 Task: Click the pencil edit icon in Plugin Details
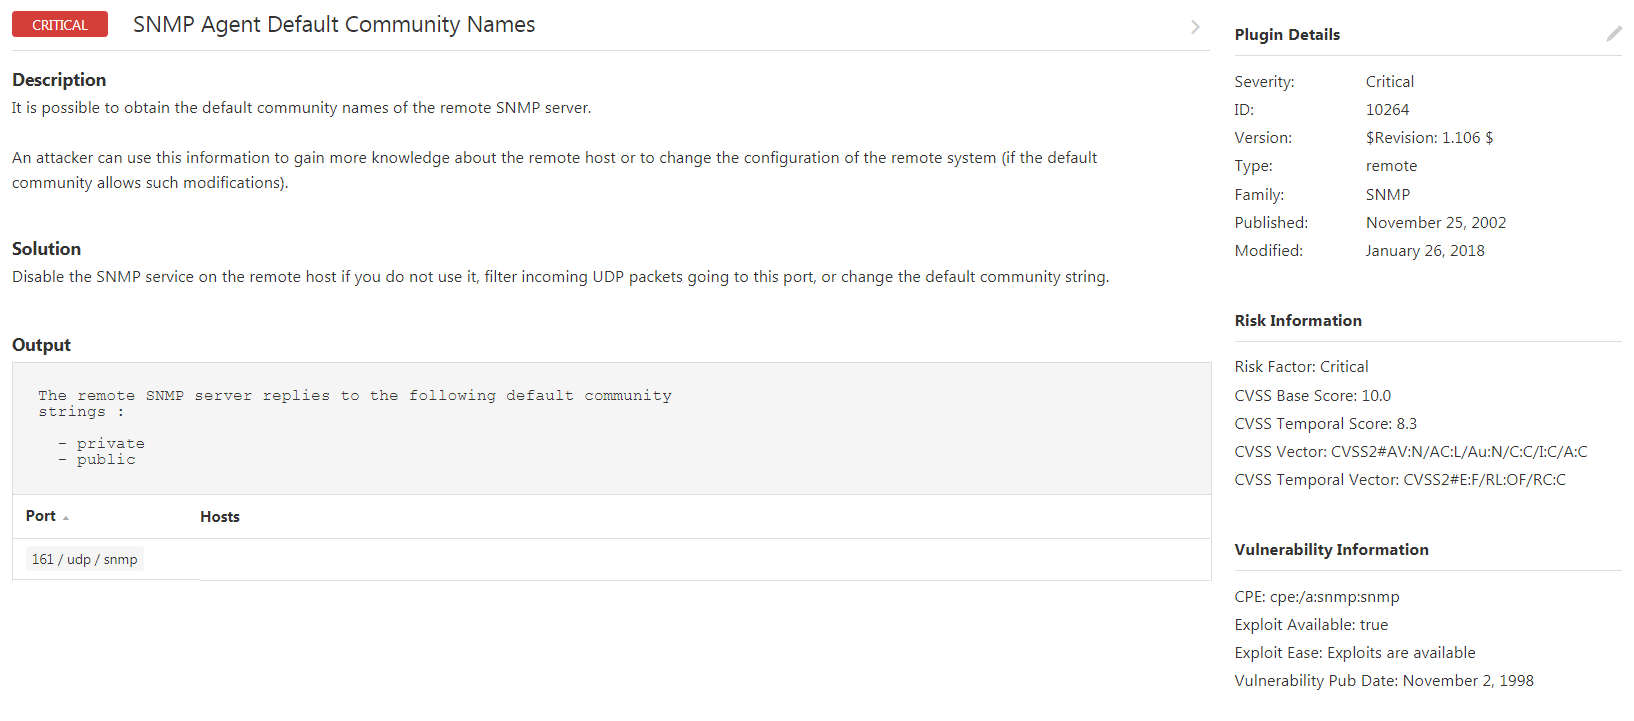pos(1613,34)
